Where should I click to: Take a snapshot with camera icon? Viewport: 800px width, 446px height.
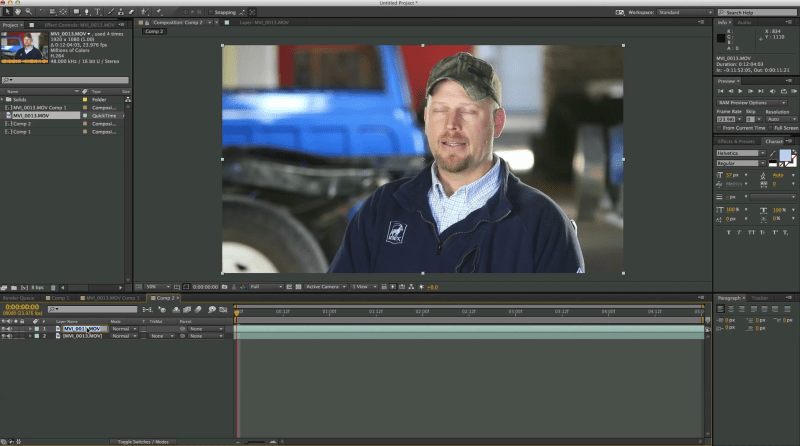(x=224, y=287)
